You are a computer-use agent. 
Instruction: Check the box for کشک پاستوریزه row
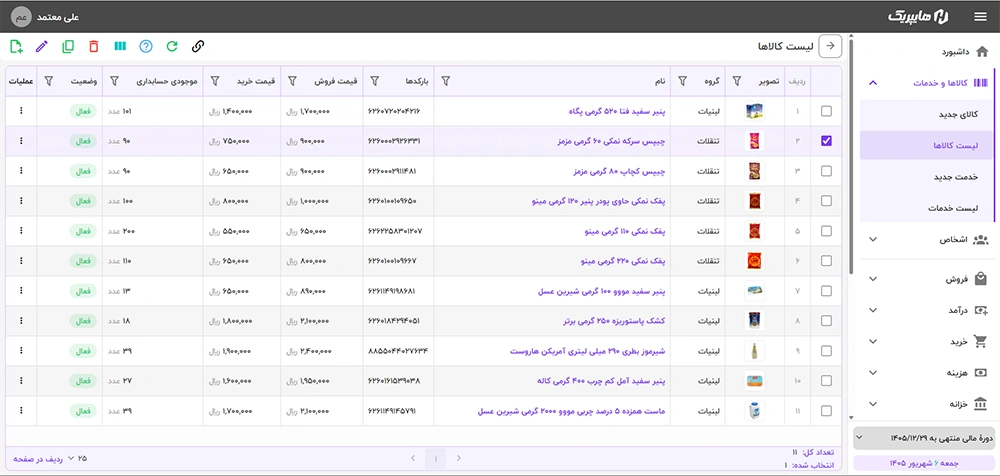click(x=827, y=321)
